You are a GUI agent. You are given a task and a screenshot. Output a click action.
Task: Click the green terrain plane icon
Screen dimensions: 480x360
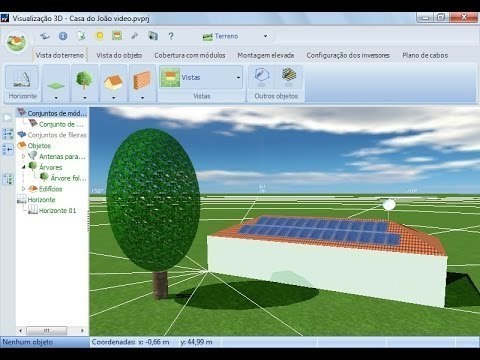[56, 86]
